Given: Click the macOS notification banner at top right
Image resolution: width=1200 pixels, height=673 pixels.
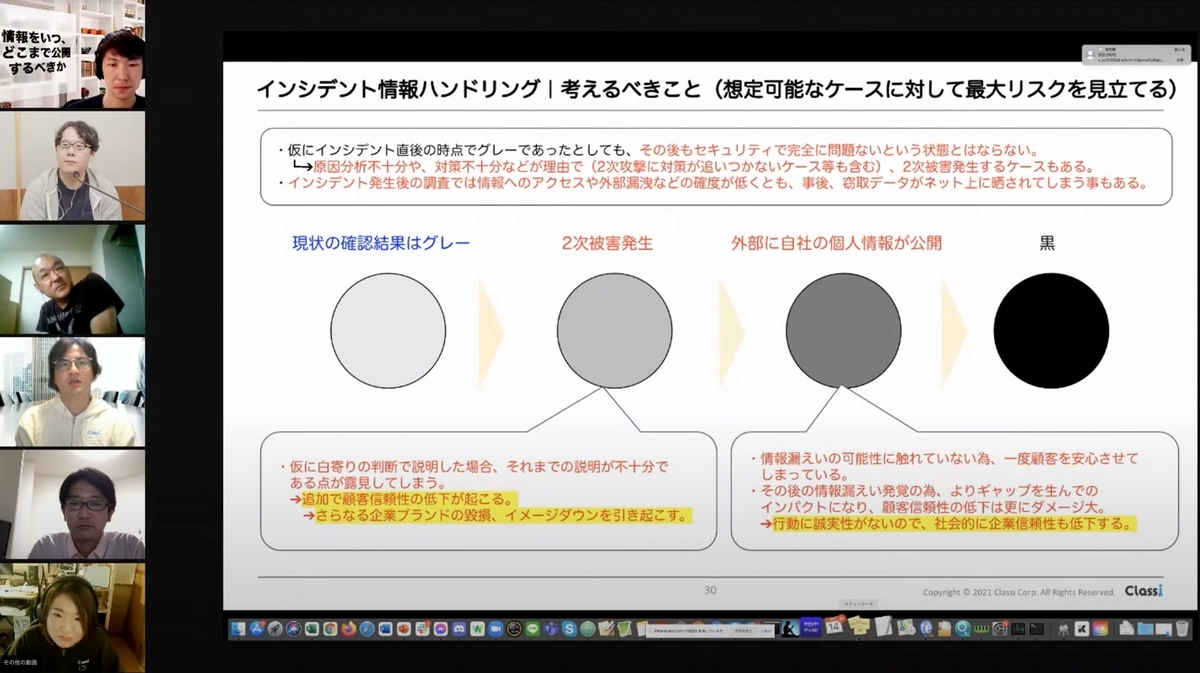Looking at the screenshot, I should 1136,54.
